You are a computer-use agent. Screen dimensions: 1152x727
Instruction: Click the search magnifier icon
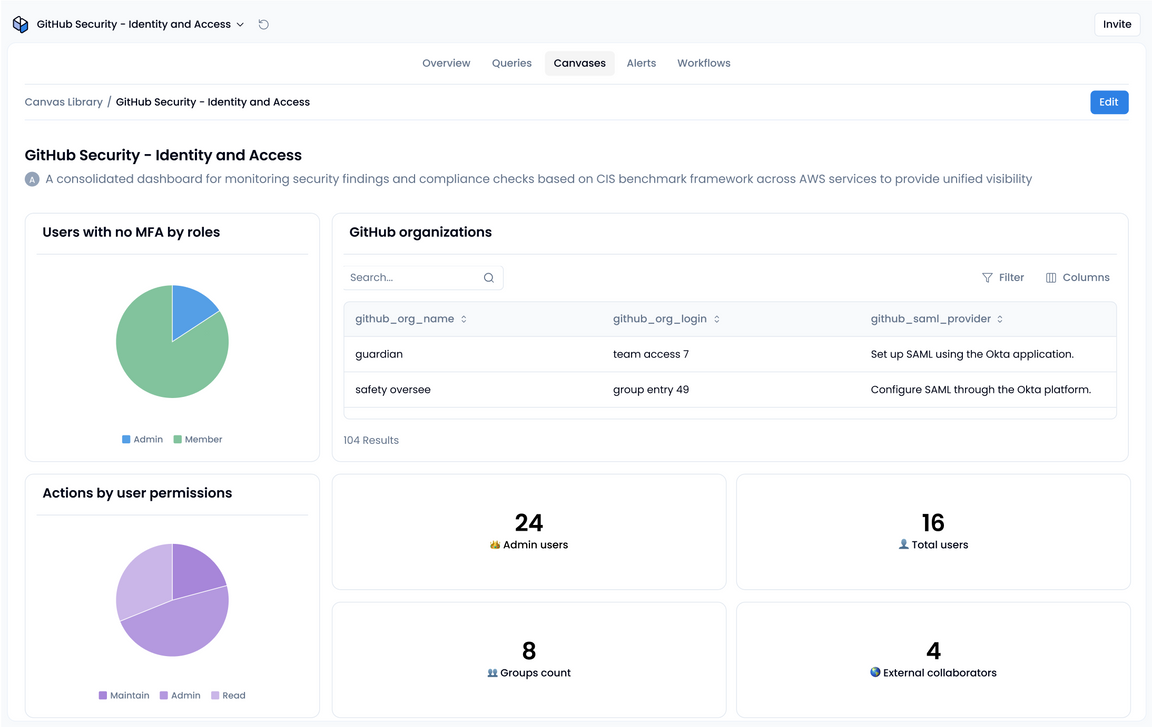click(489, 278)
